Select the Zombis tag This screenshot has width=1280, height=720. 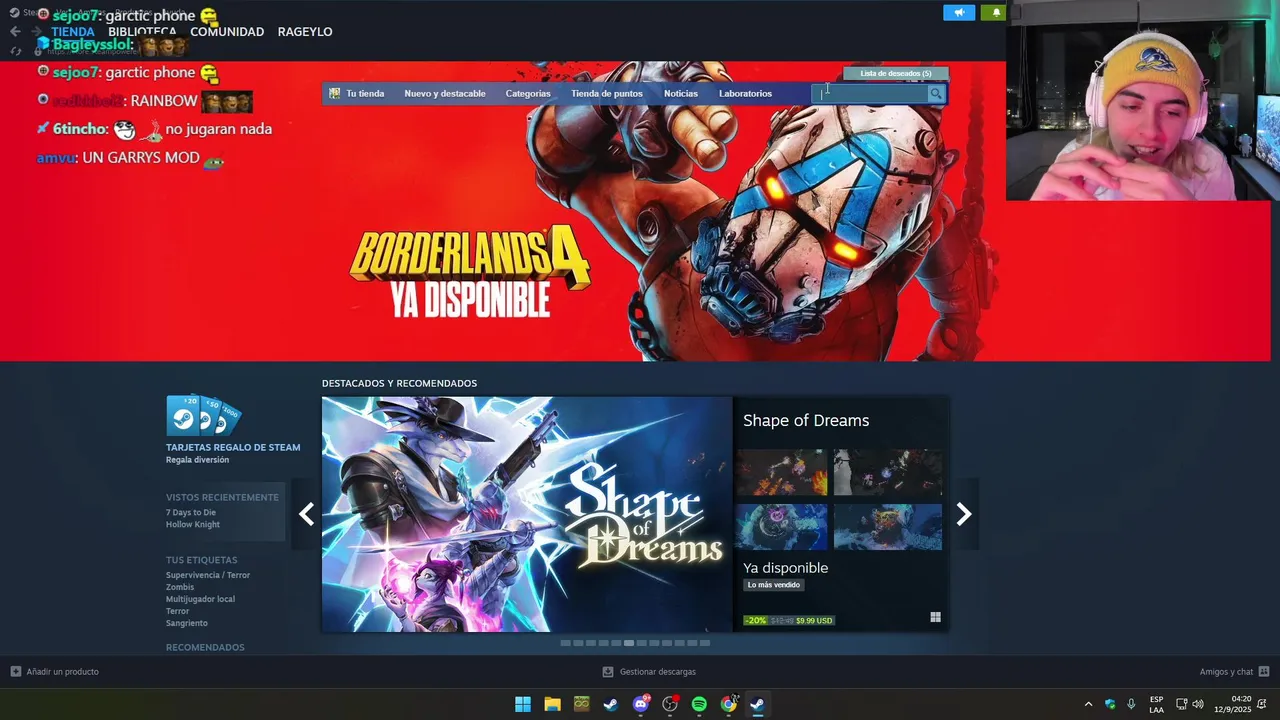[180, 587]
